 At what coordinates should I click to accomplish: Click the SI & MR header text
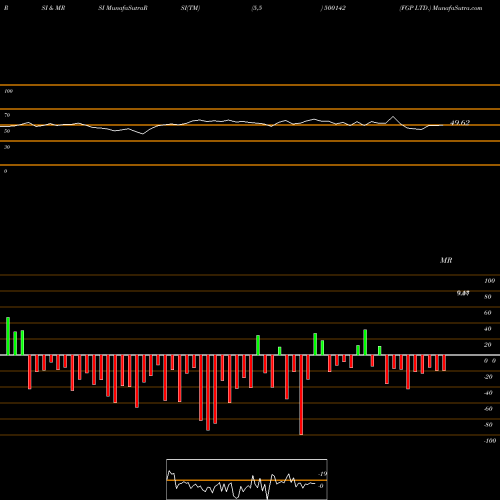click(x=53, y=8)
